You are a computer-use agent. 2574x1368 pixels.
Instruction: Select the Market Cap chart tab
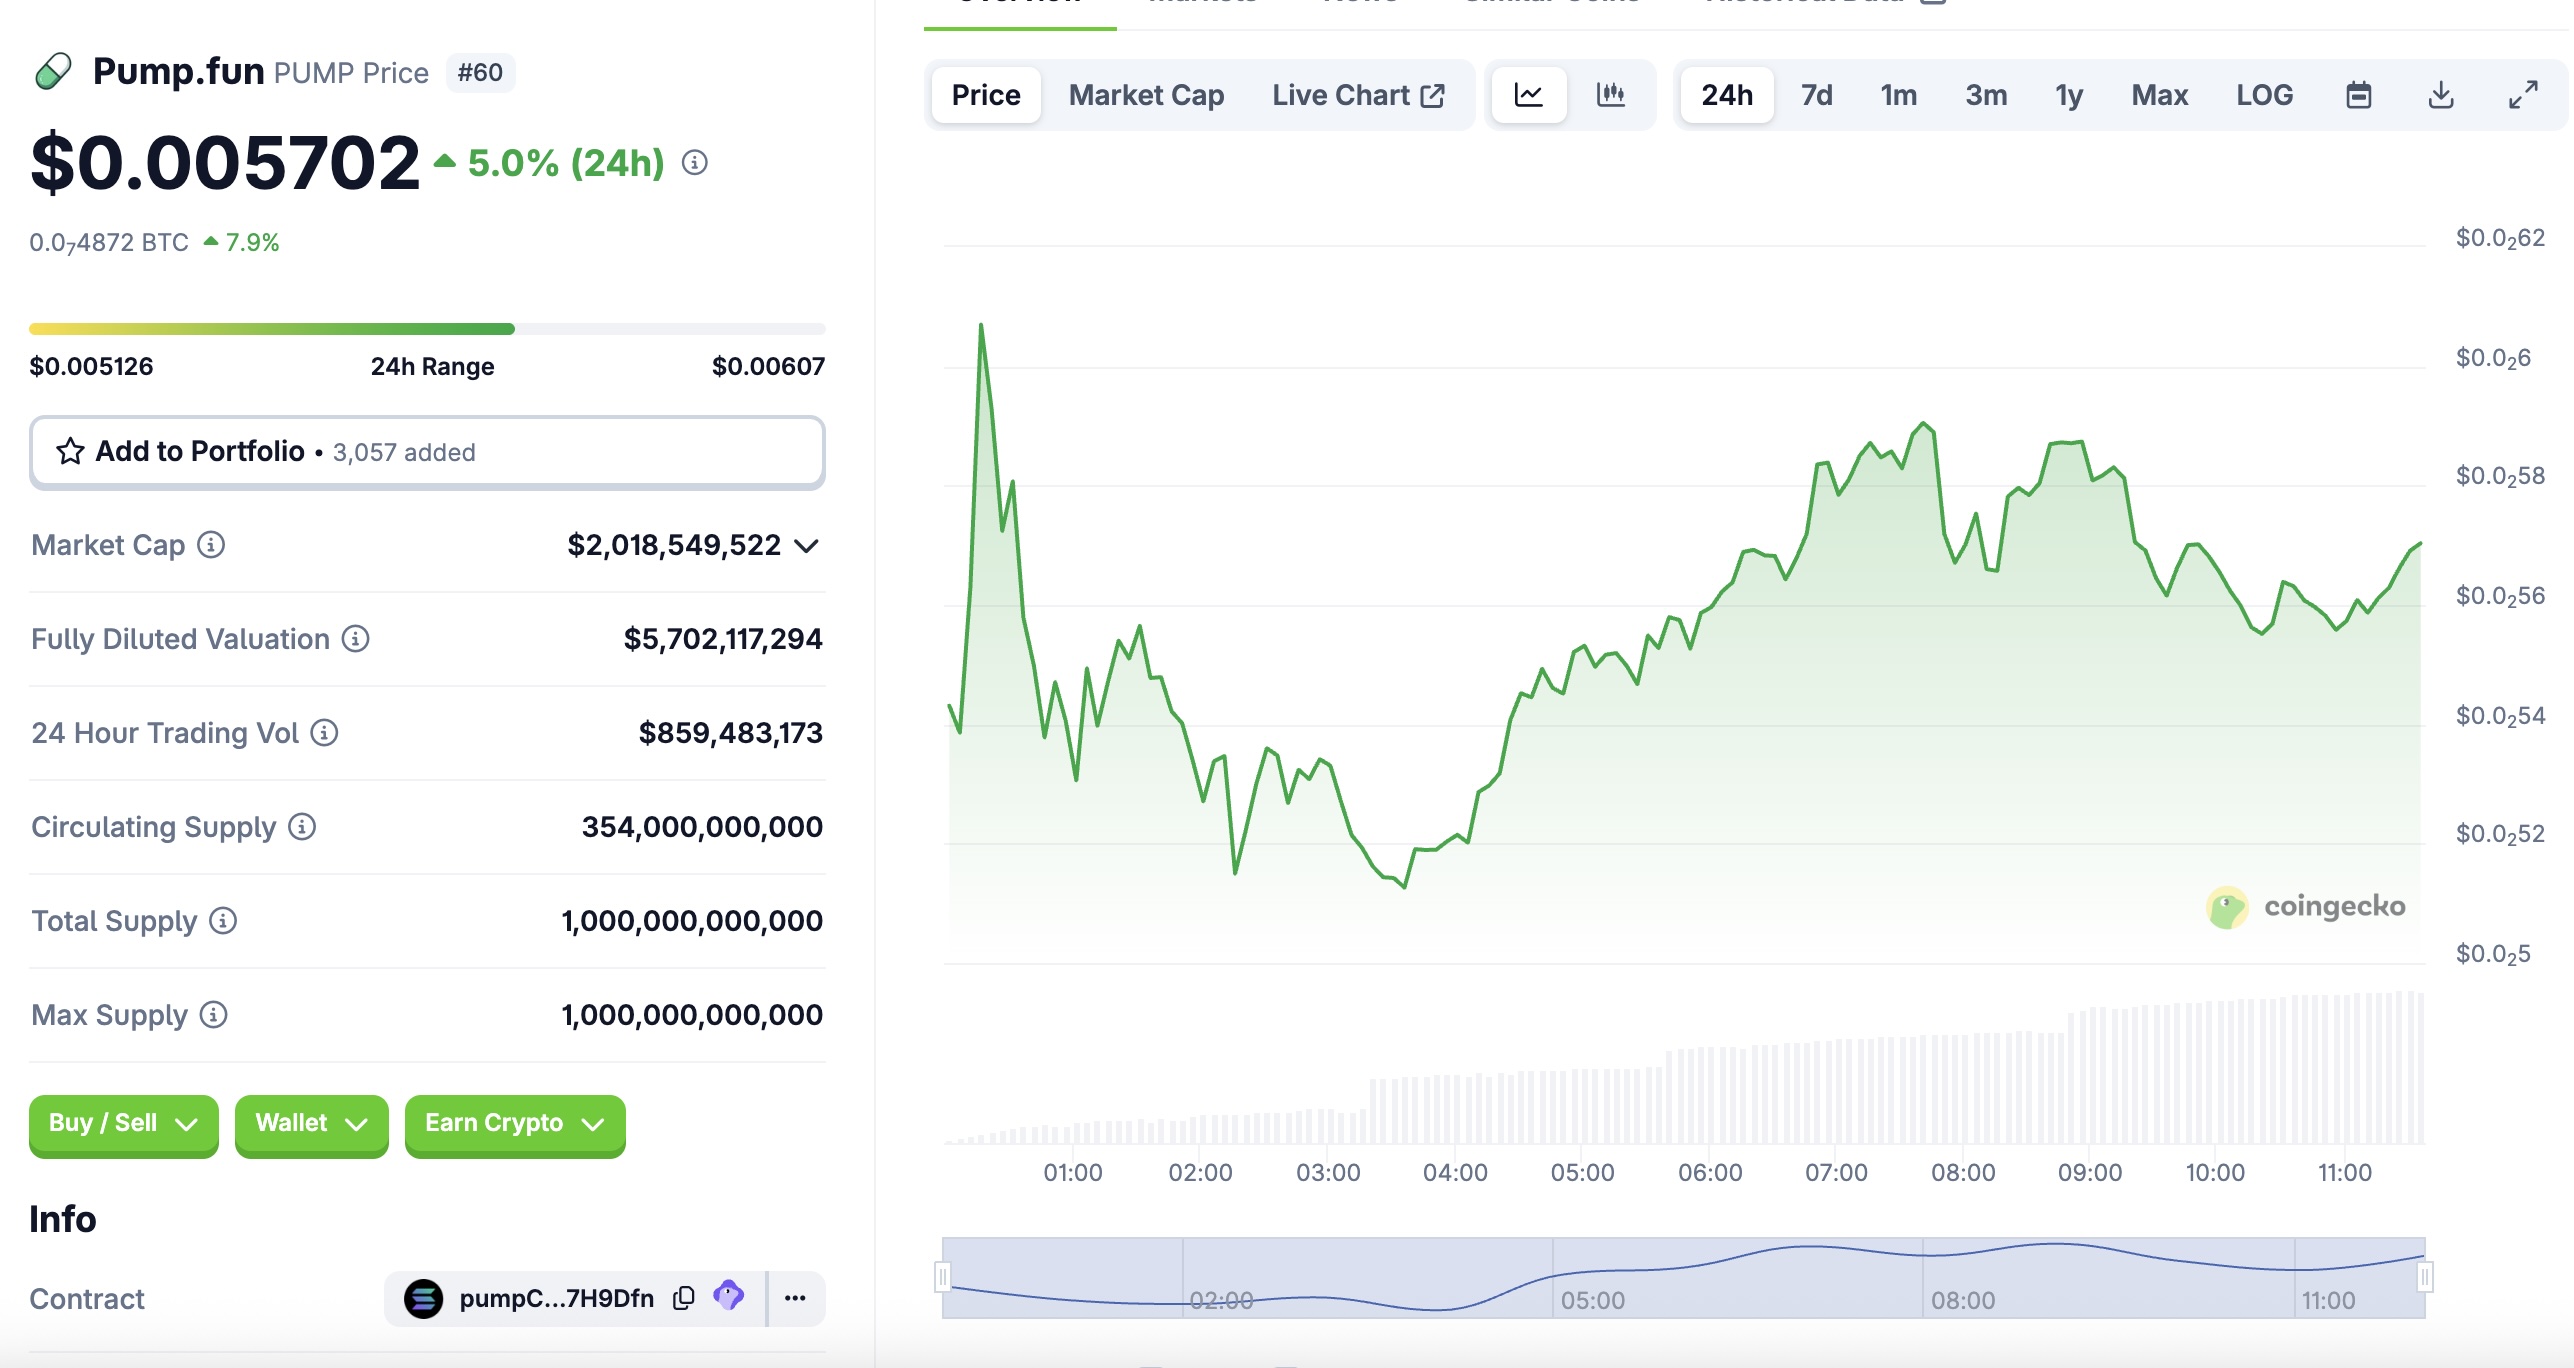click(1146, 95)
